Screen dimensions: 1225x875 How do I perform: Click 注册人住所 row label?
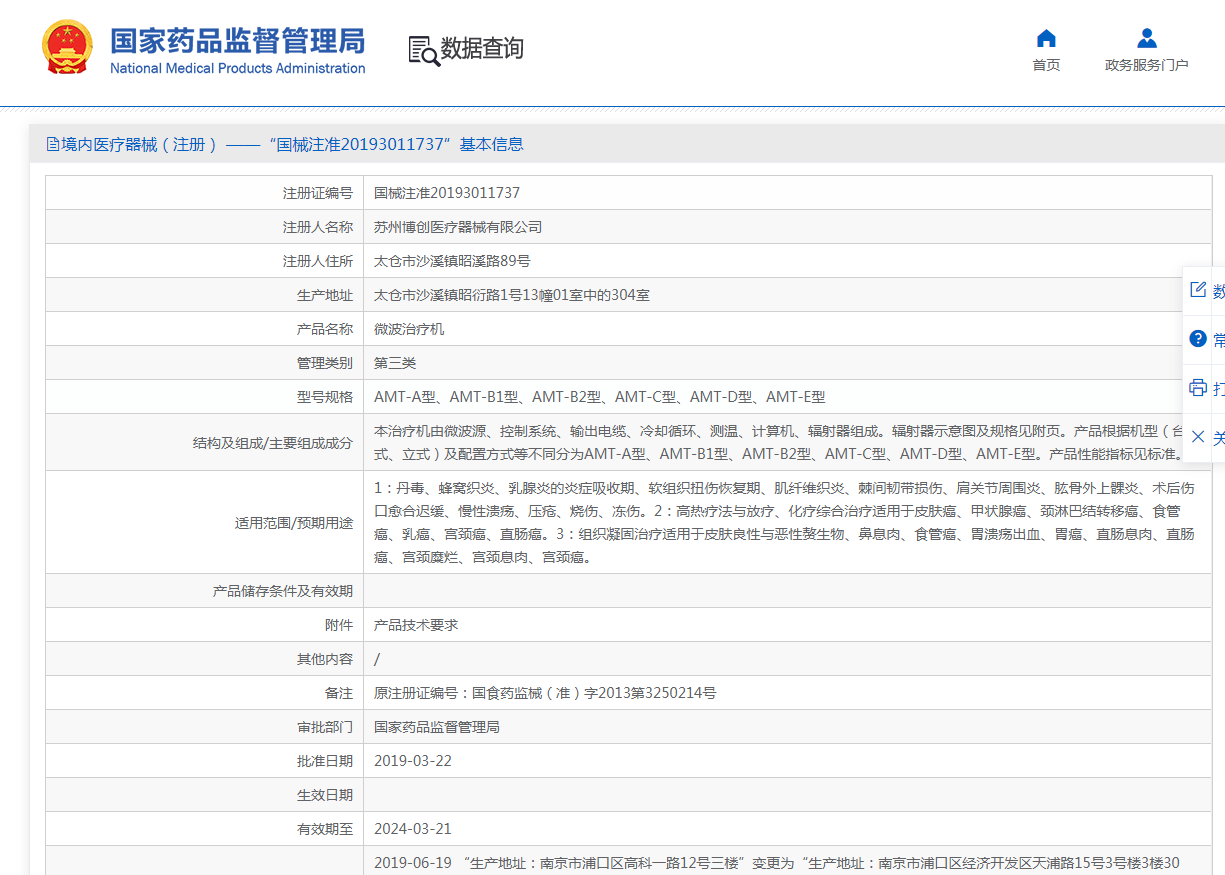click(x=318, y=261)
